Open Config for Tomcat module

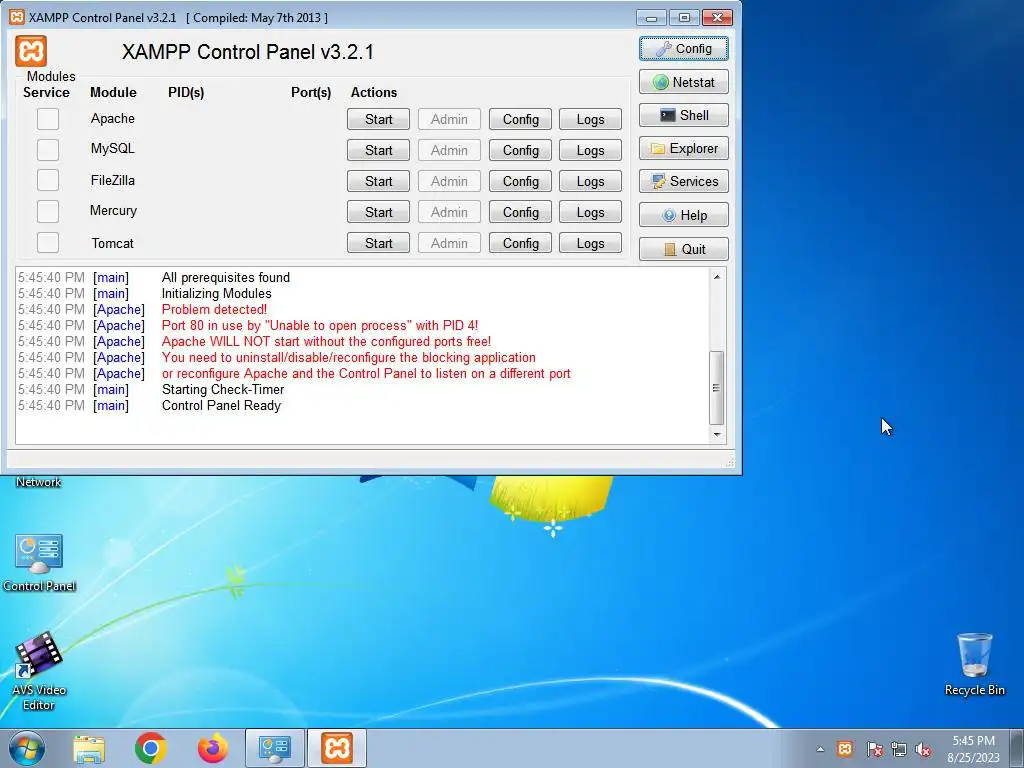pyautogui.click(x=520, y=243)
